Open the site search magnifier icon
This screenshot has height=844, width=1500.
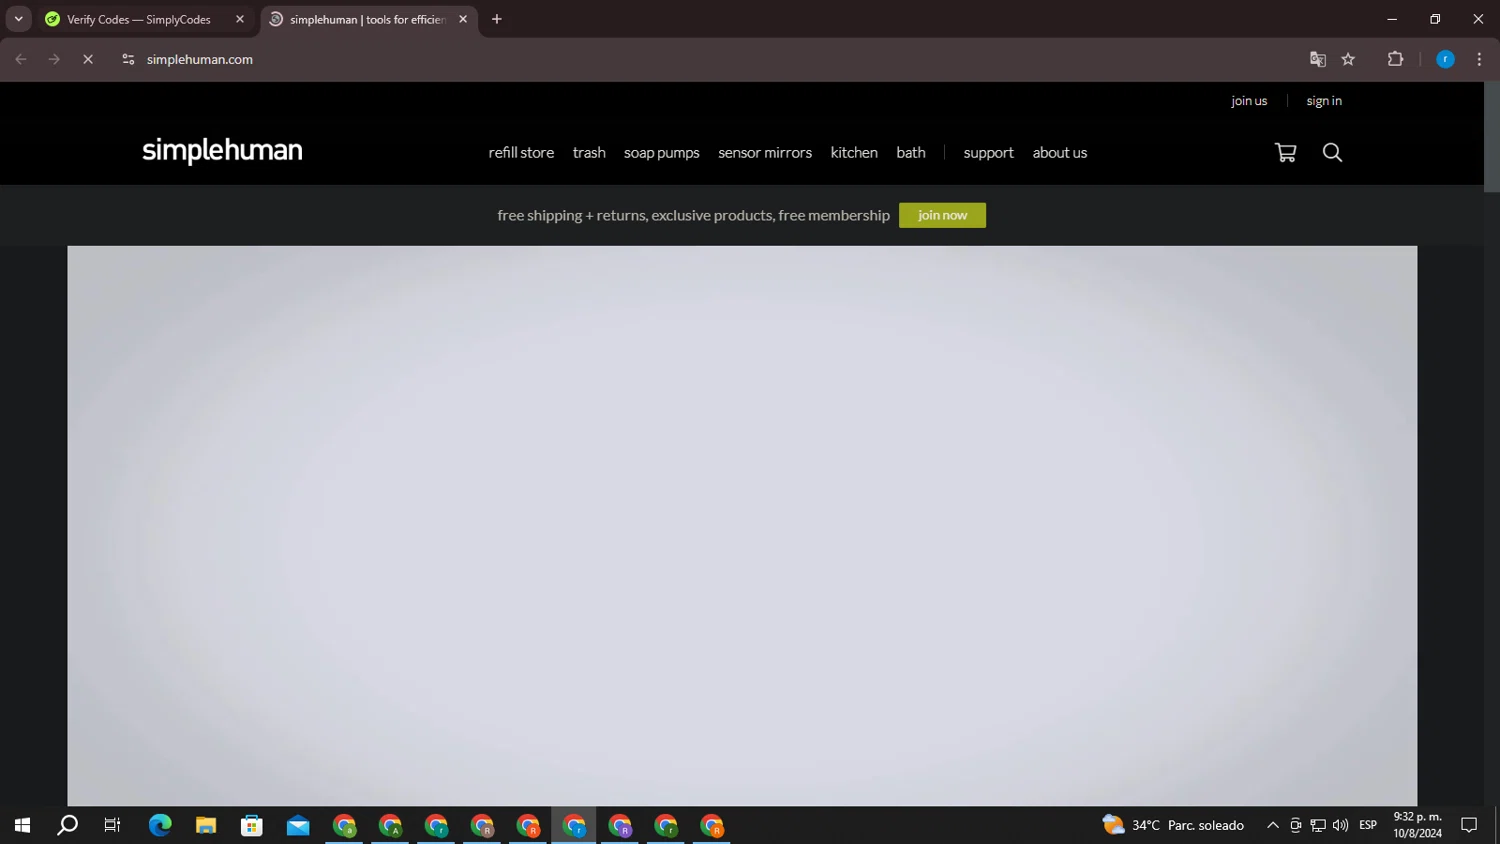(1332, 152)
